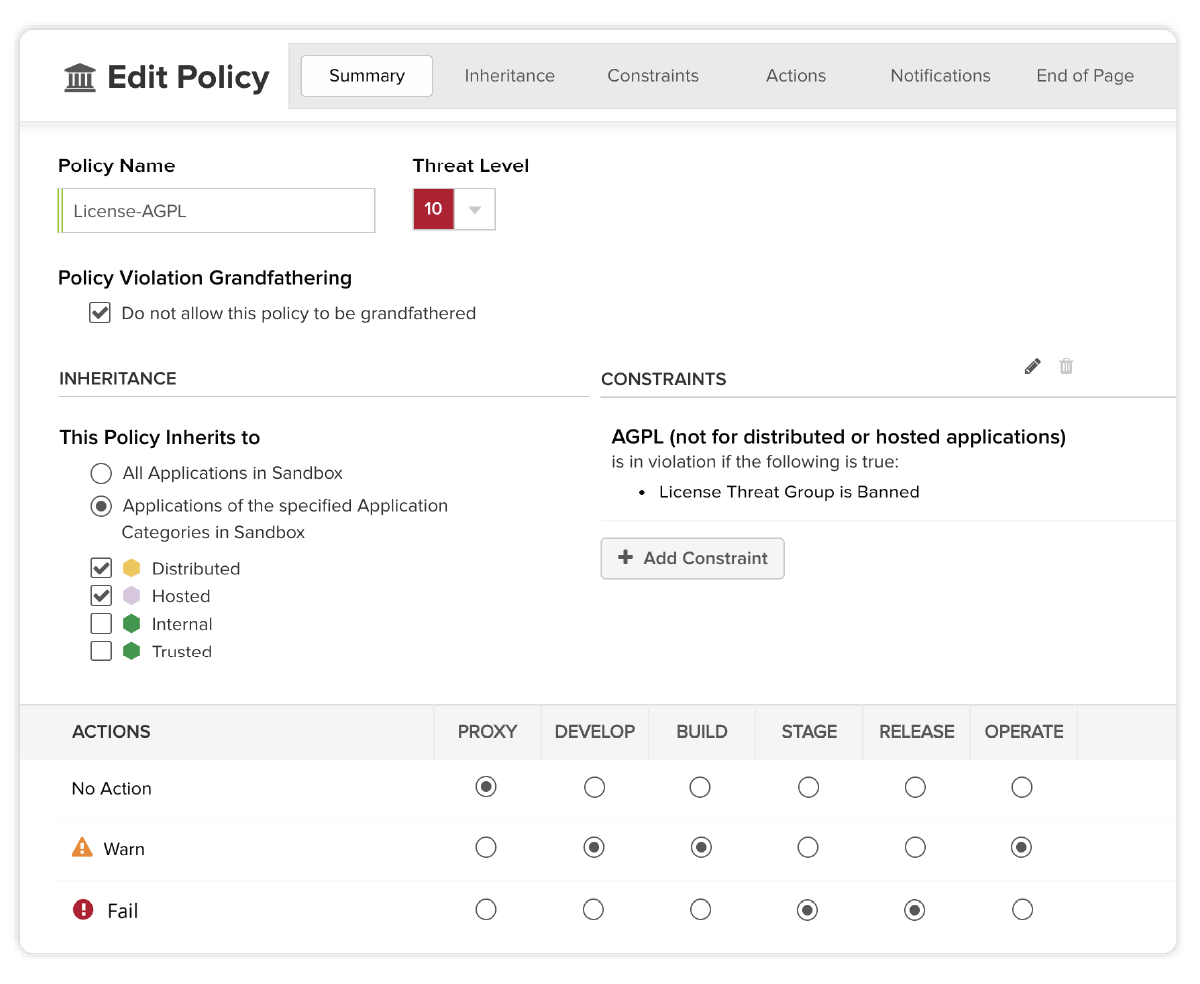Viewport: 1200px width, 984px height.
Task: Uncheck the grandfathering policy checkbox
Action: [x=100, y=313]
